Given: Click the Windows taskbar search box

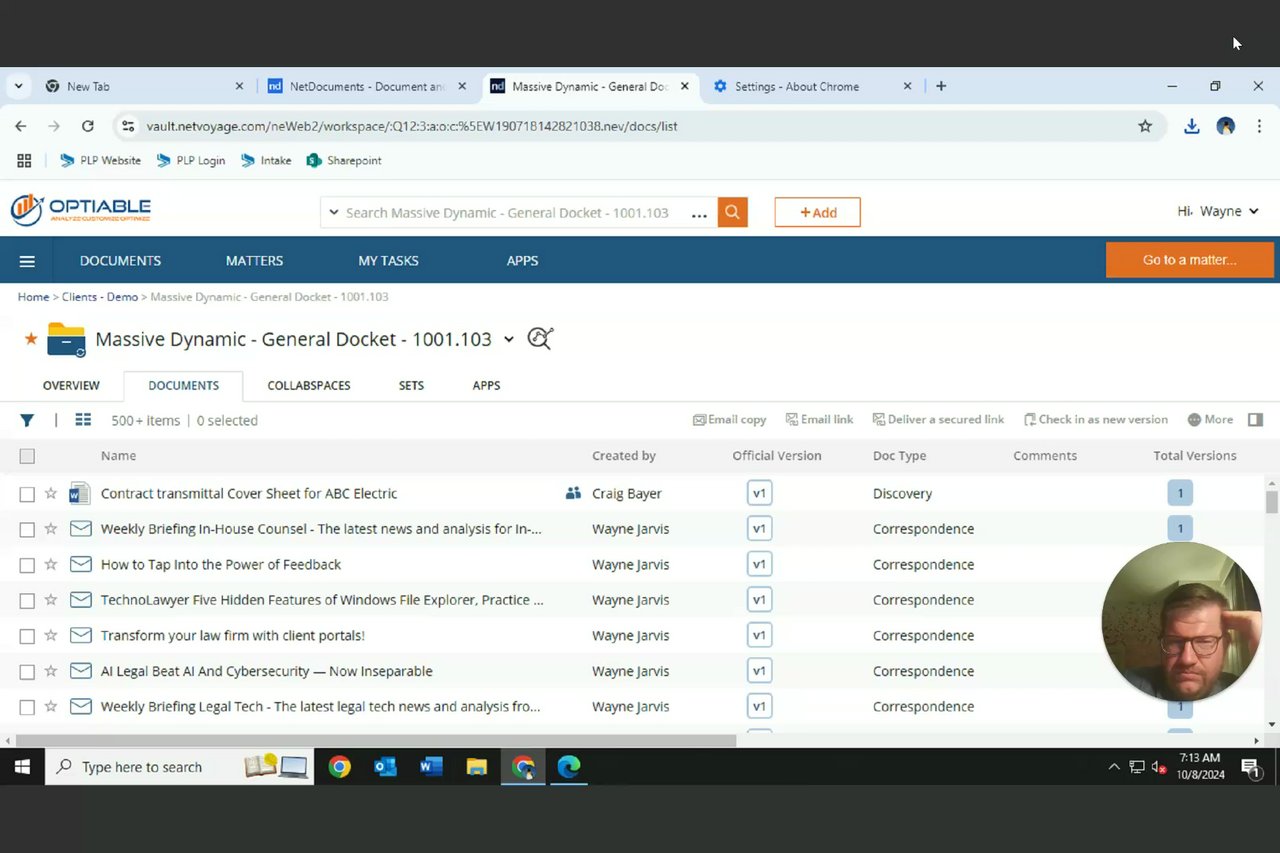Looking at the screenshot, I should (x=178, y=767).
